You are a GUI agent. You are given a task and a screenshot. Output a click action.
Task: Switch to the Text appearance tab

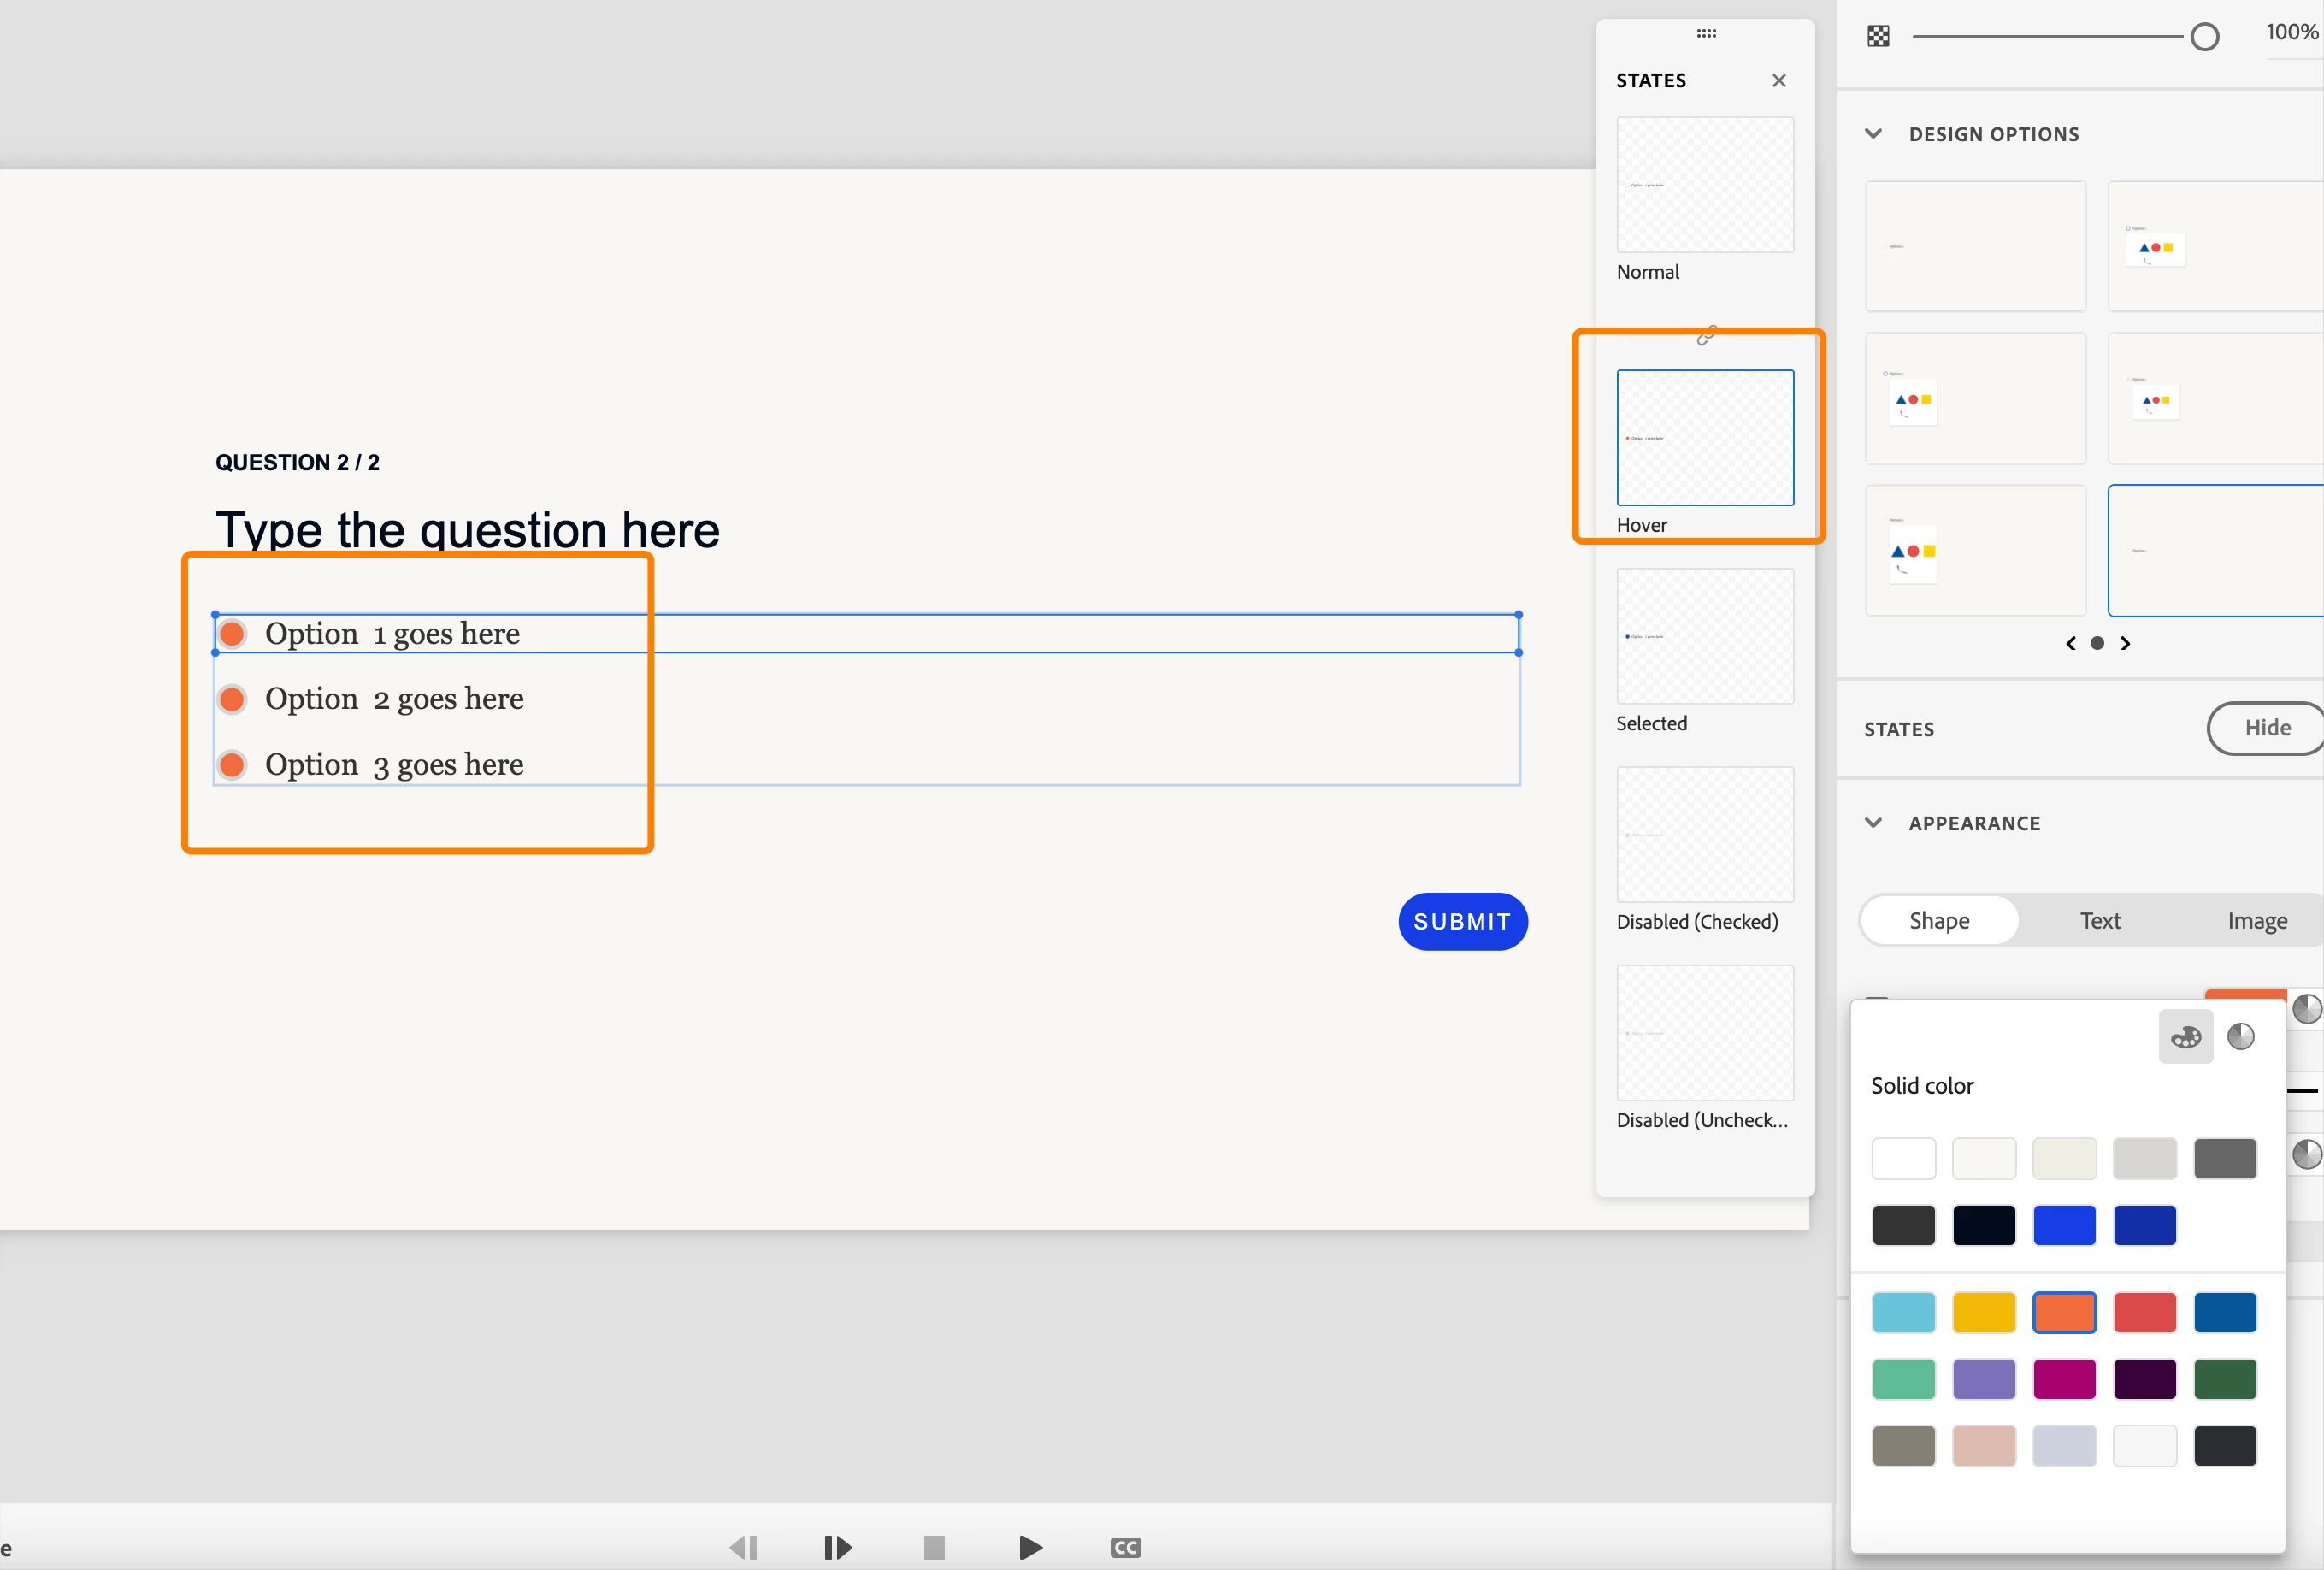click(x=2099, y=921)
